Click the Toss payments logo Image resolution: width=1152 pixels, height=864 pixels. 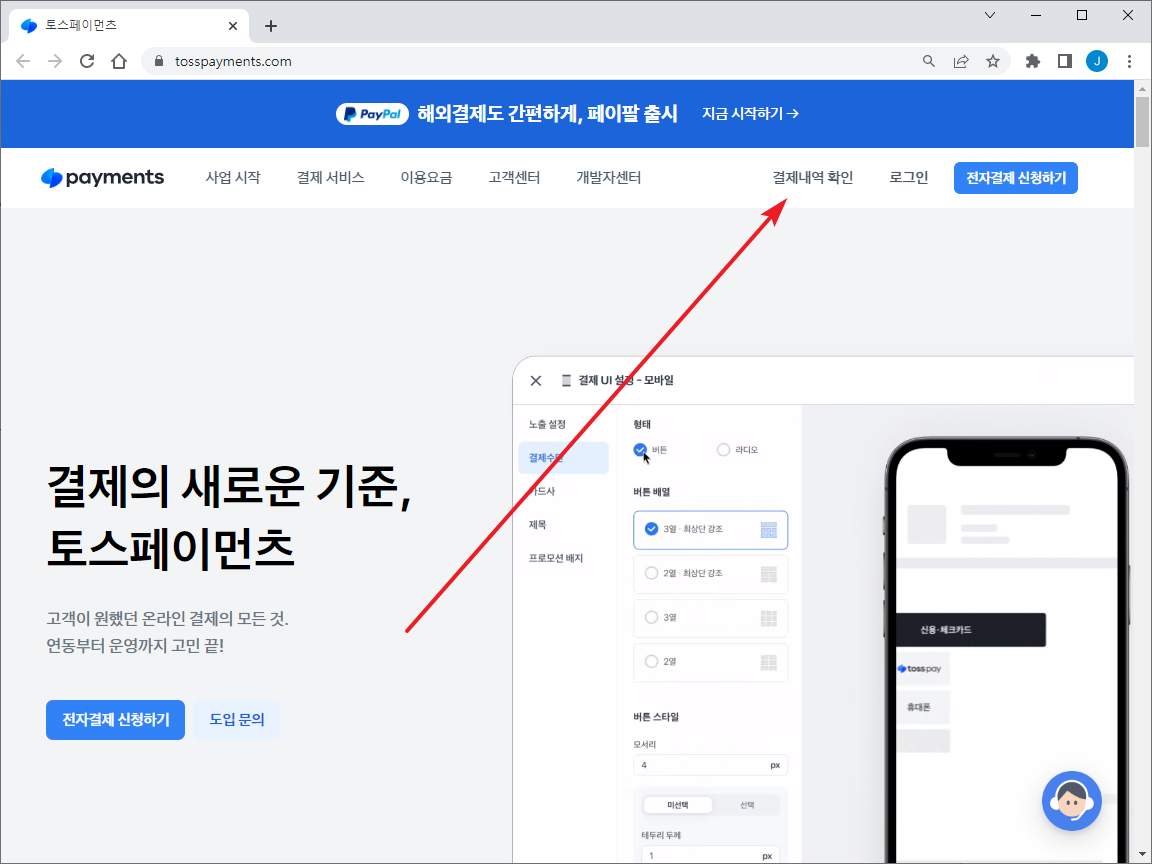pos(103,177)
